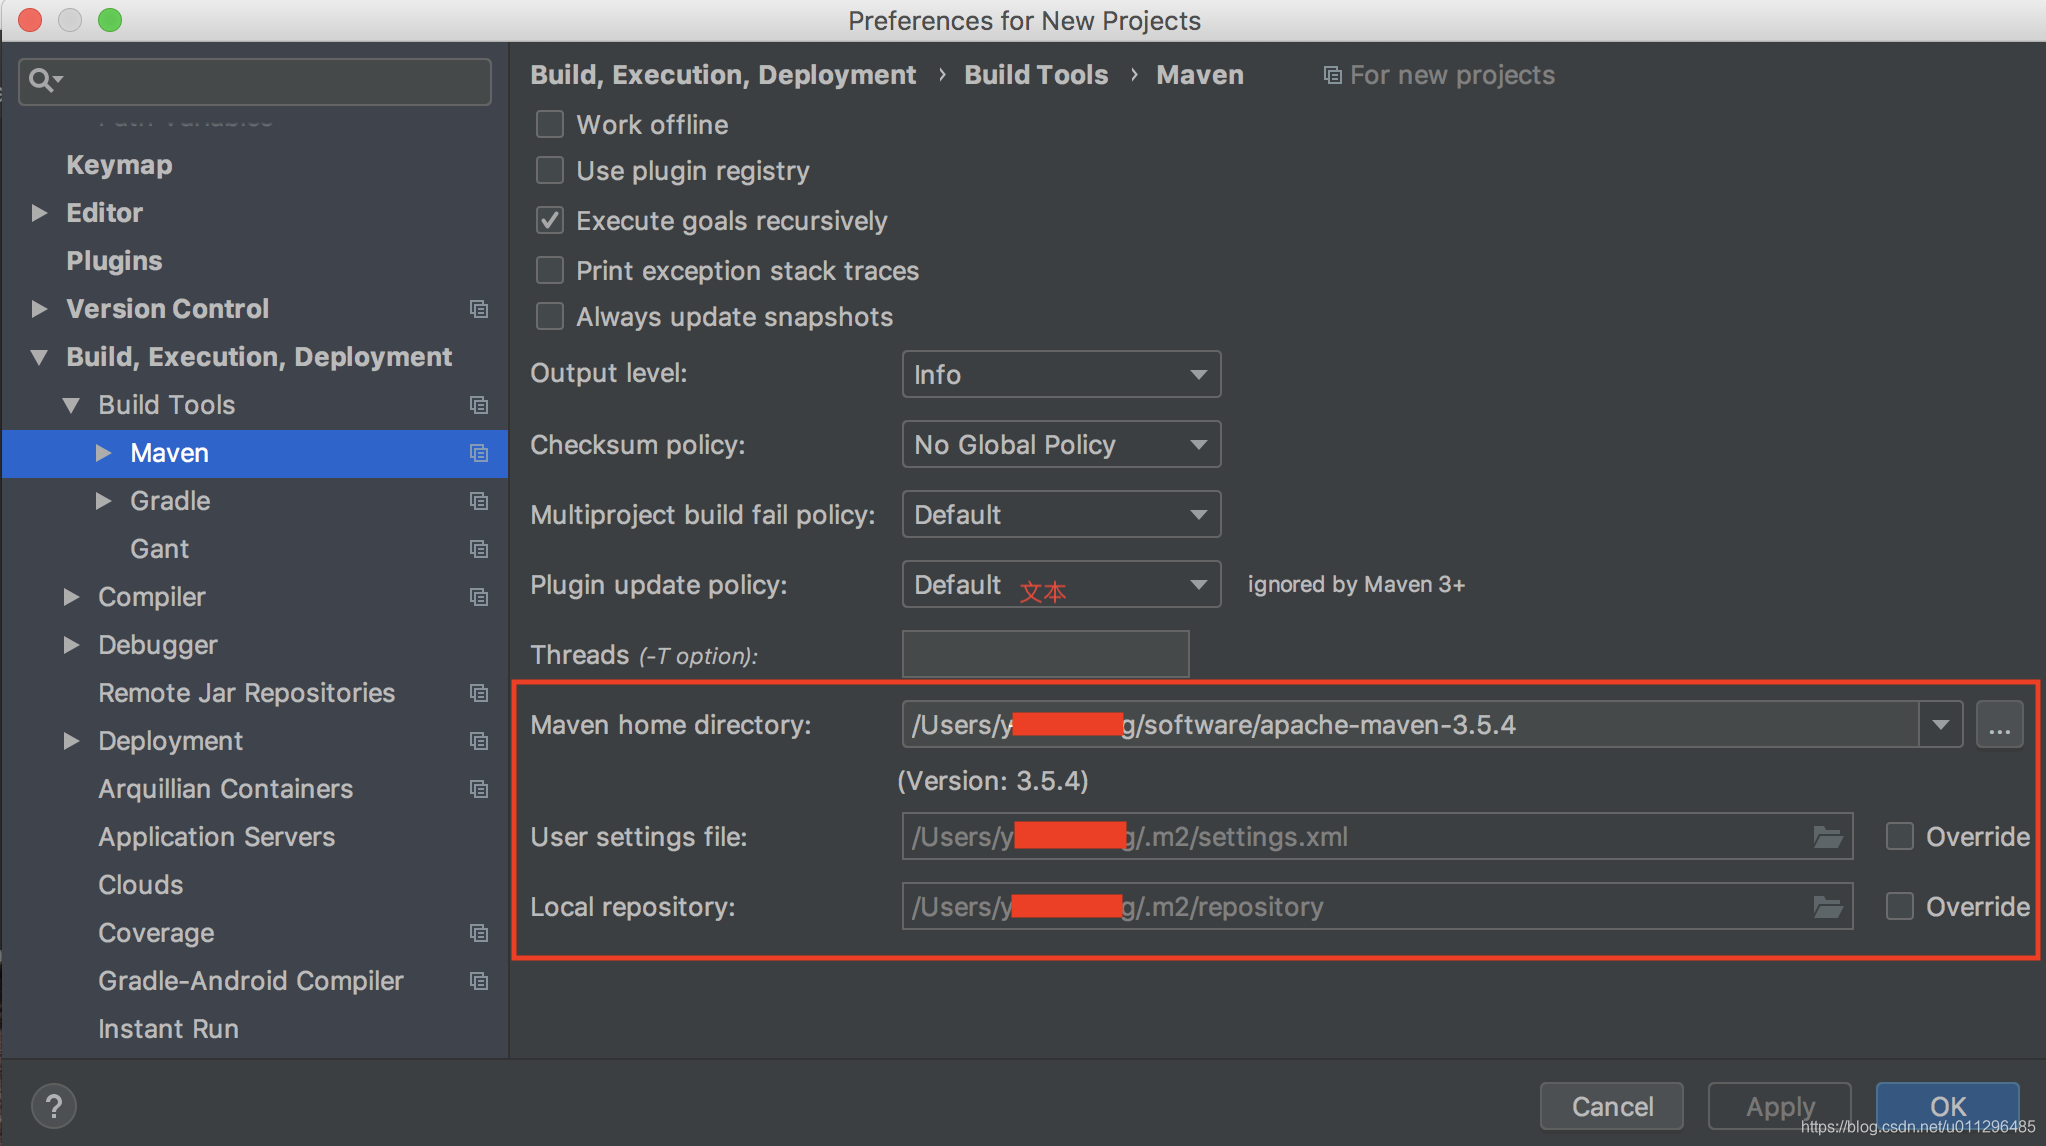
Task: Collapse the Build, Execution, Deployment node
Action: 39,357
